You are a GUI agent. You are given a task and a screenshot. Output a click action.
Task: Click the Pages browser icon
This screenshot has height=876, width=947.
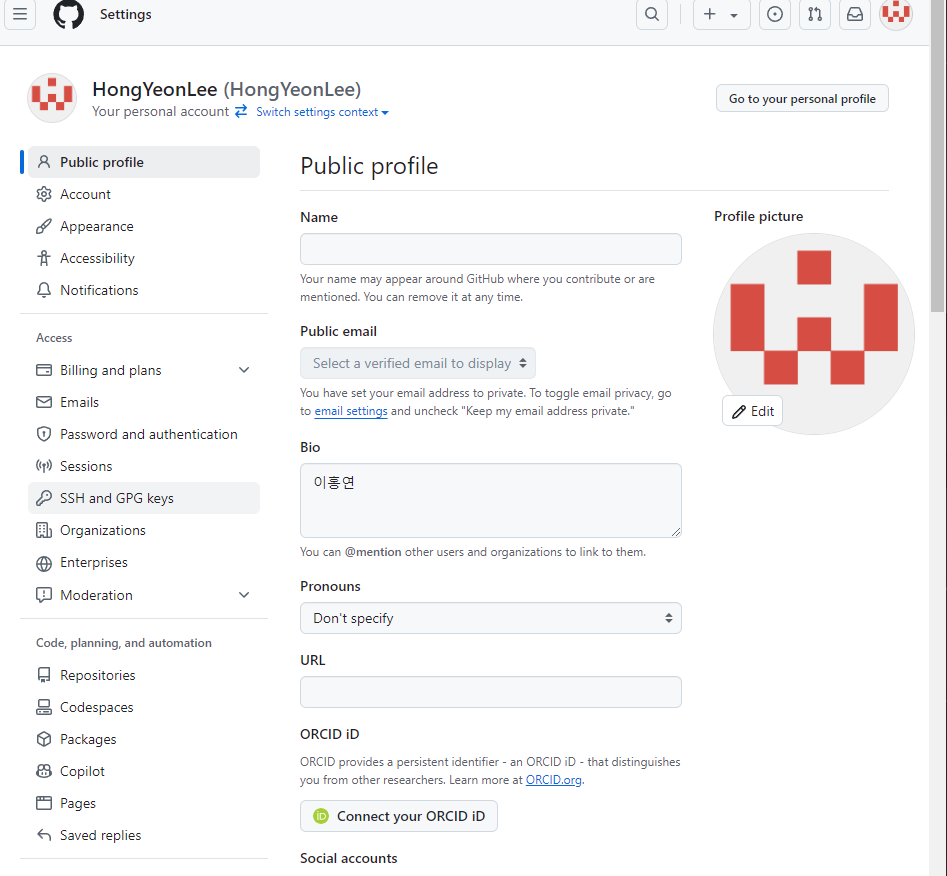pyautogui.click(x=44, y=803)
